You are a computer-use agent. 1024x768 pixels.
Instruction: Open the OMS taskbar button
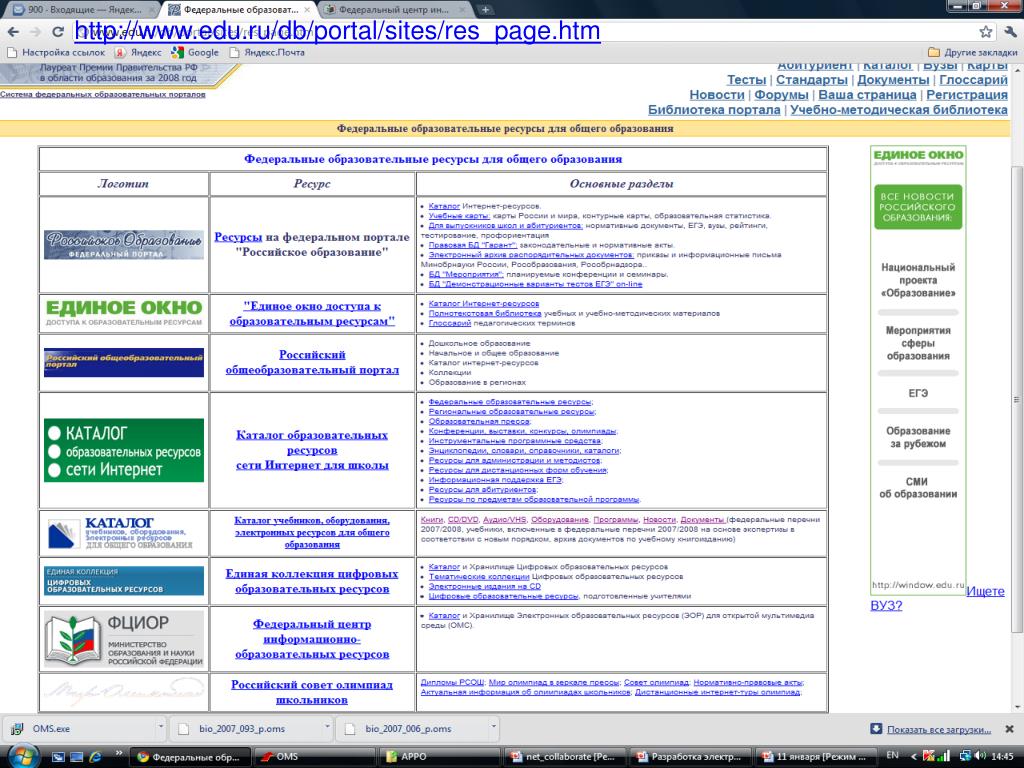313,756
